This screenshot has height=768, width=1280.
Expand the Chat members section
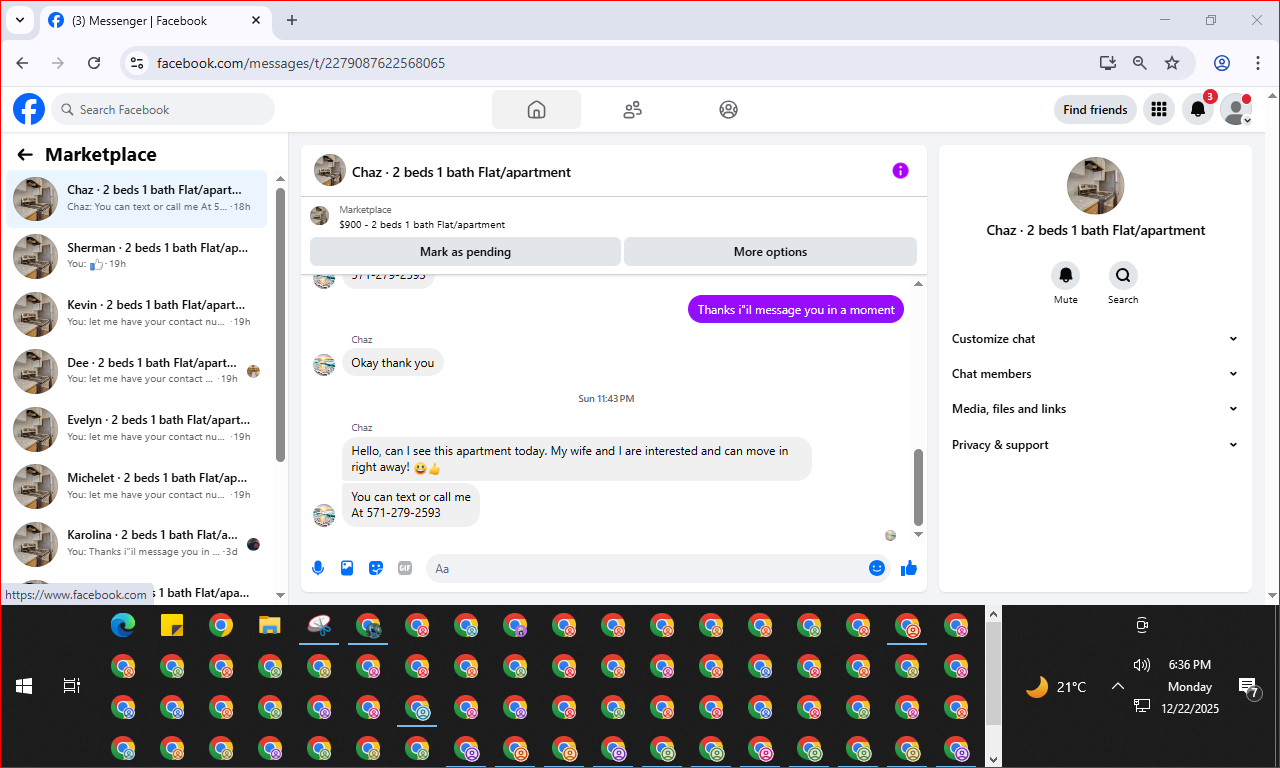click(1095, 374)
